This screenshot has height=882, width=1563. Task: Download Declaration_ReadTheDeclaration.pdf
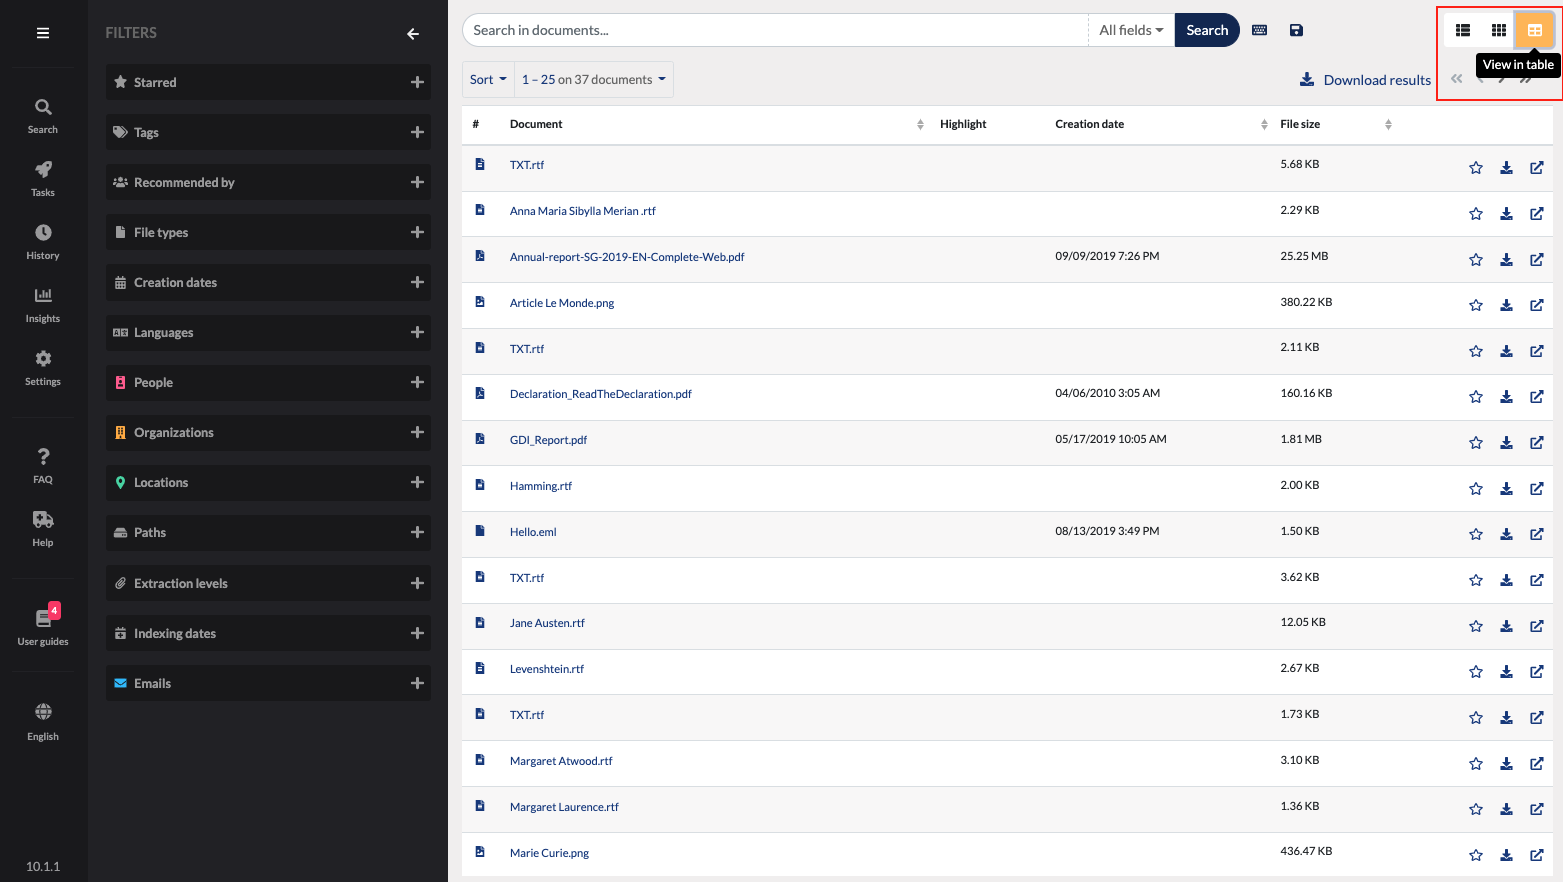(1506, 397)
